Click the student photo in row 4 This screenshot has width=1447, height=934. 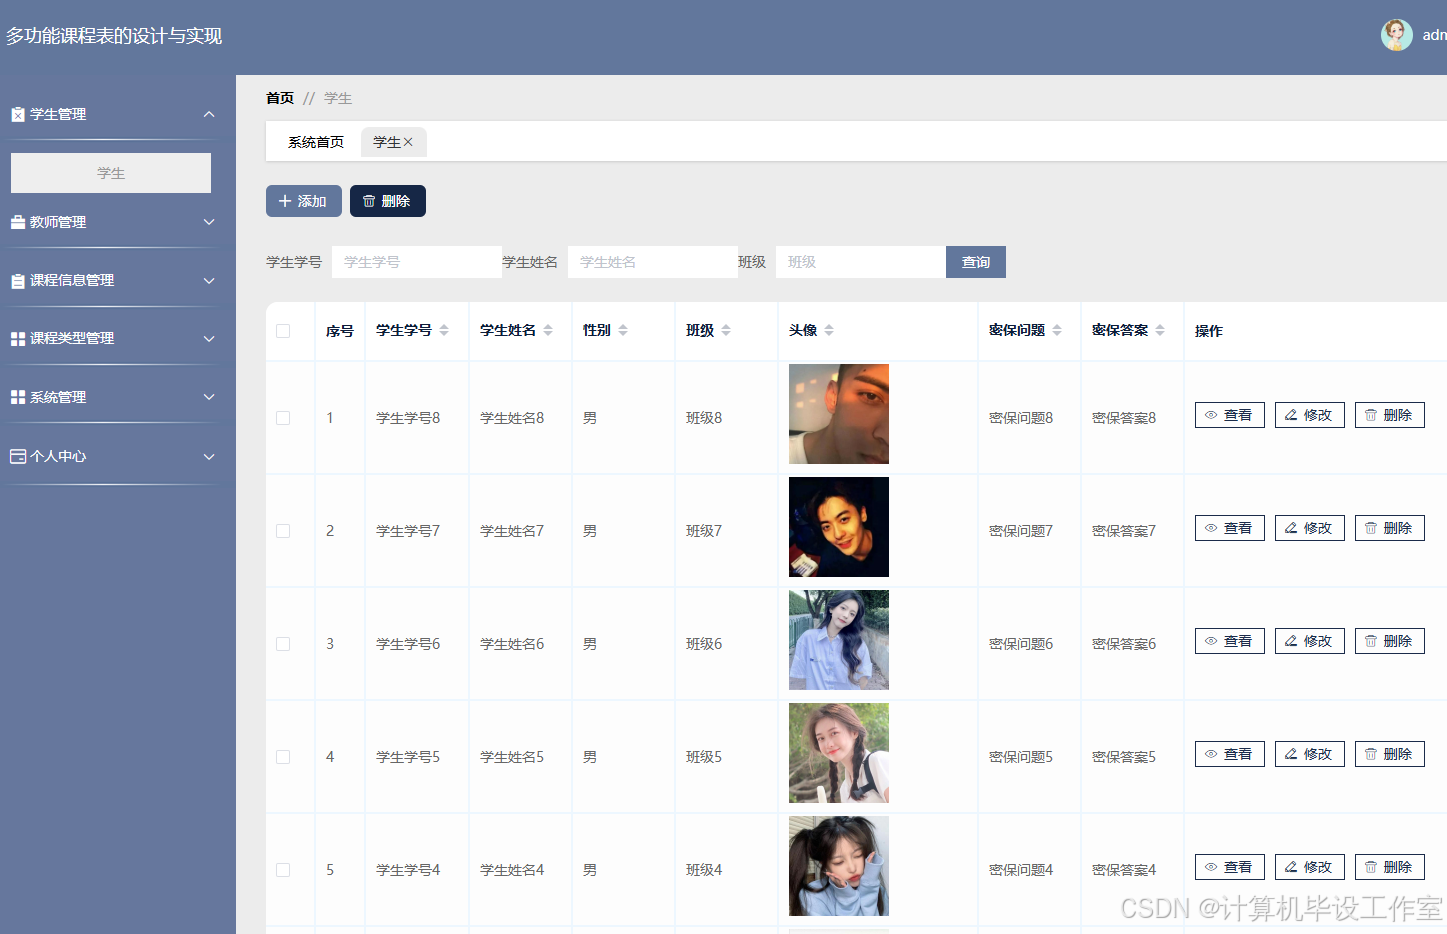(838, 754)
